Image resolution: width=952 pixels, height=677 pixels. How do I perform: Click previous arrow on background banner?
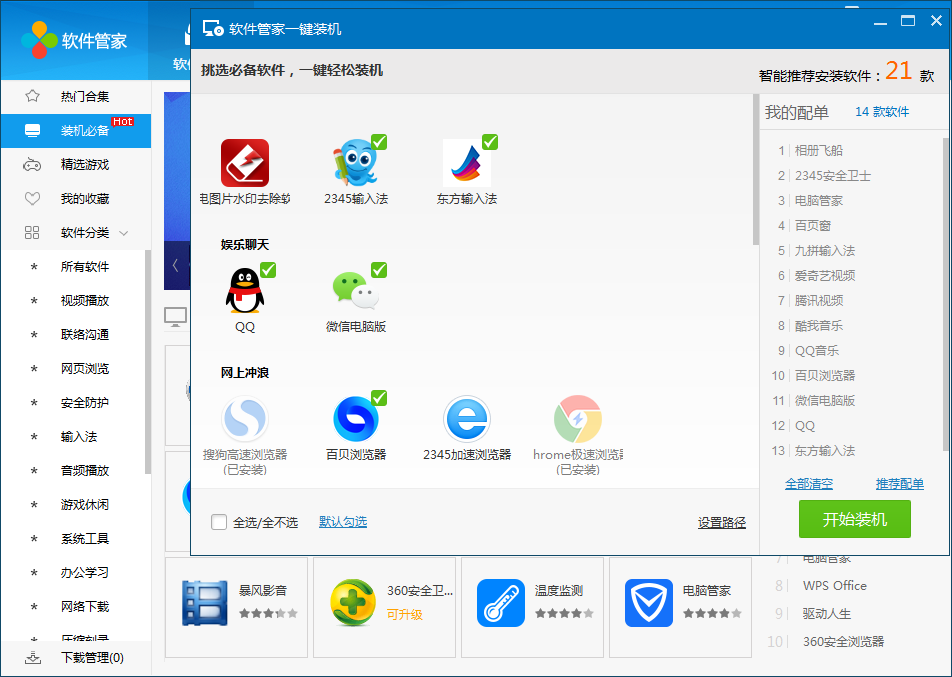pos(175,265)
